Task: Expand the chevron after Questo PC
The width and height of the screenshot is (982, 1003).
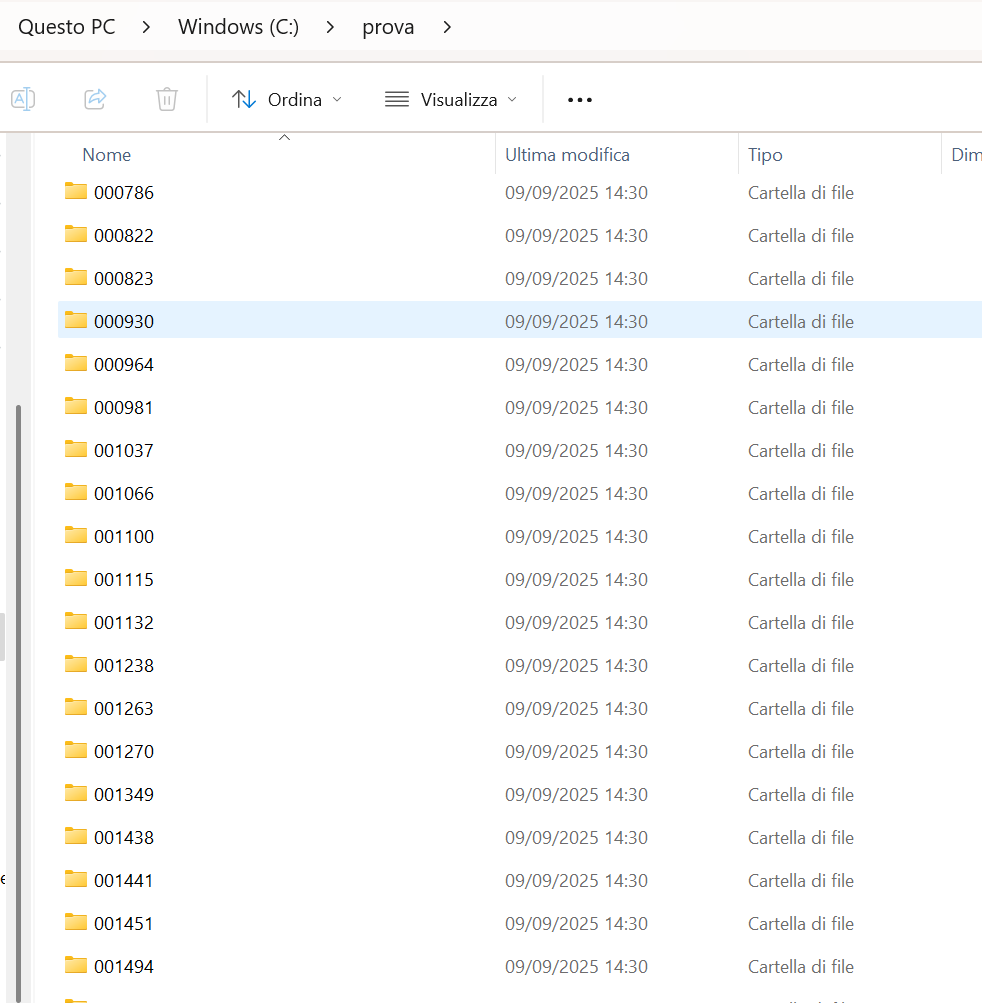Action: [x=146, y=27]
